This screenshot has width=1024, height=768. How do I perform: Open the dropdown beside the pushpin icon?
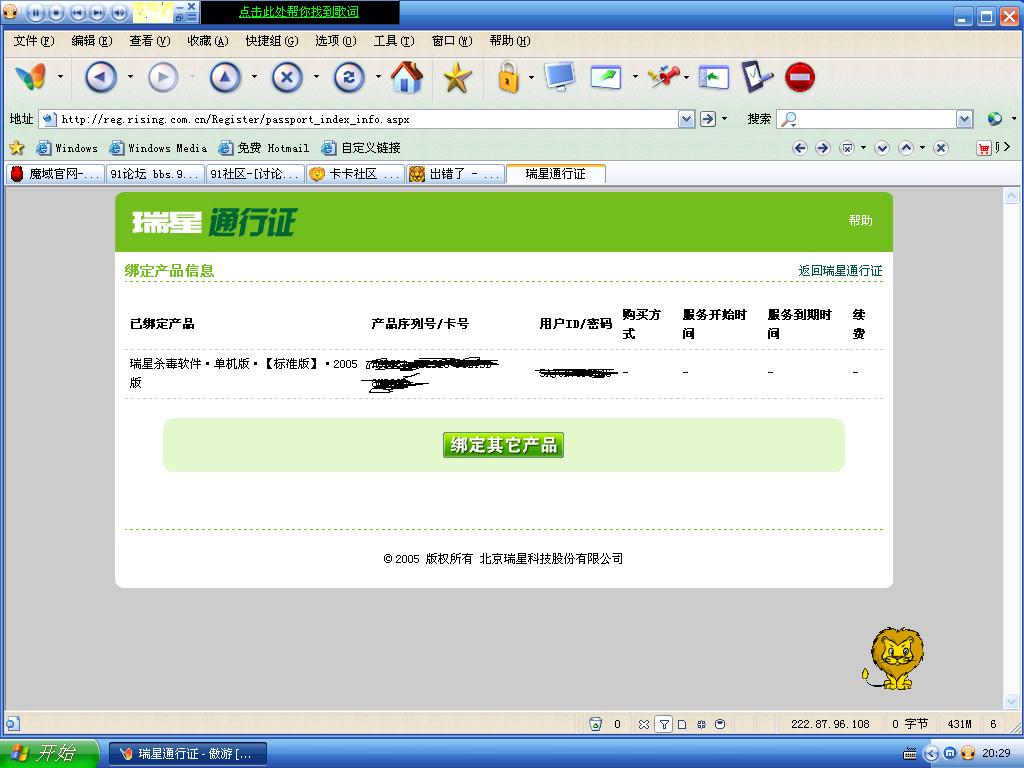click(686, 77)
